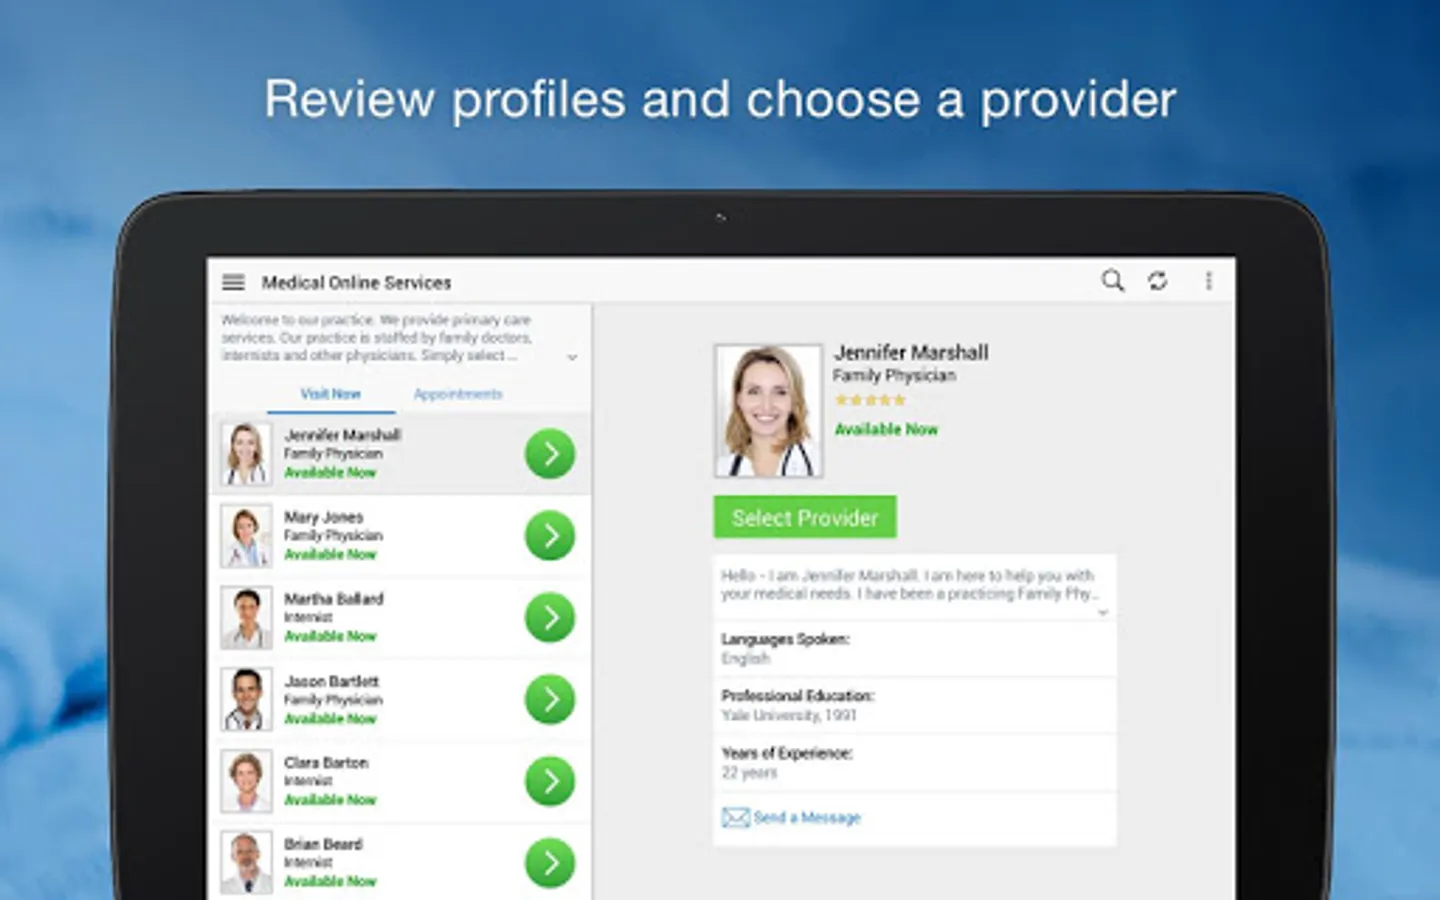Tap the green arrow for Jennifer Marshall
The height and width of the screenshot is (900, 1440).
pyautogui.click(x=550, y=454)
